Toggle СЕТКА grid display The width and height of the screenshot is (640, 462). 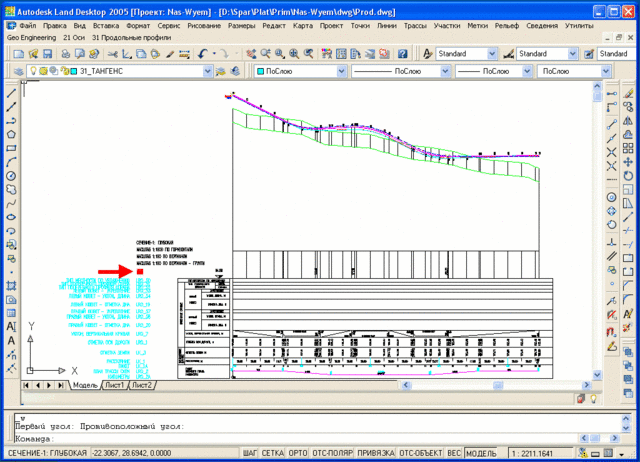pos(272,453)
